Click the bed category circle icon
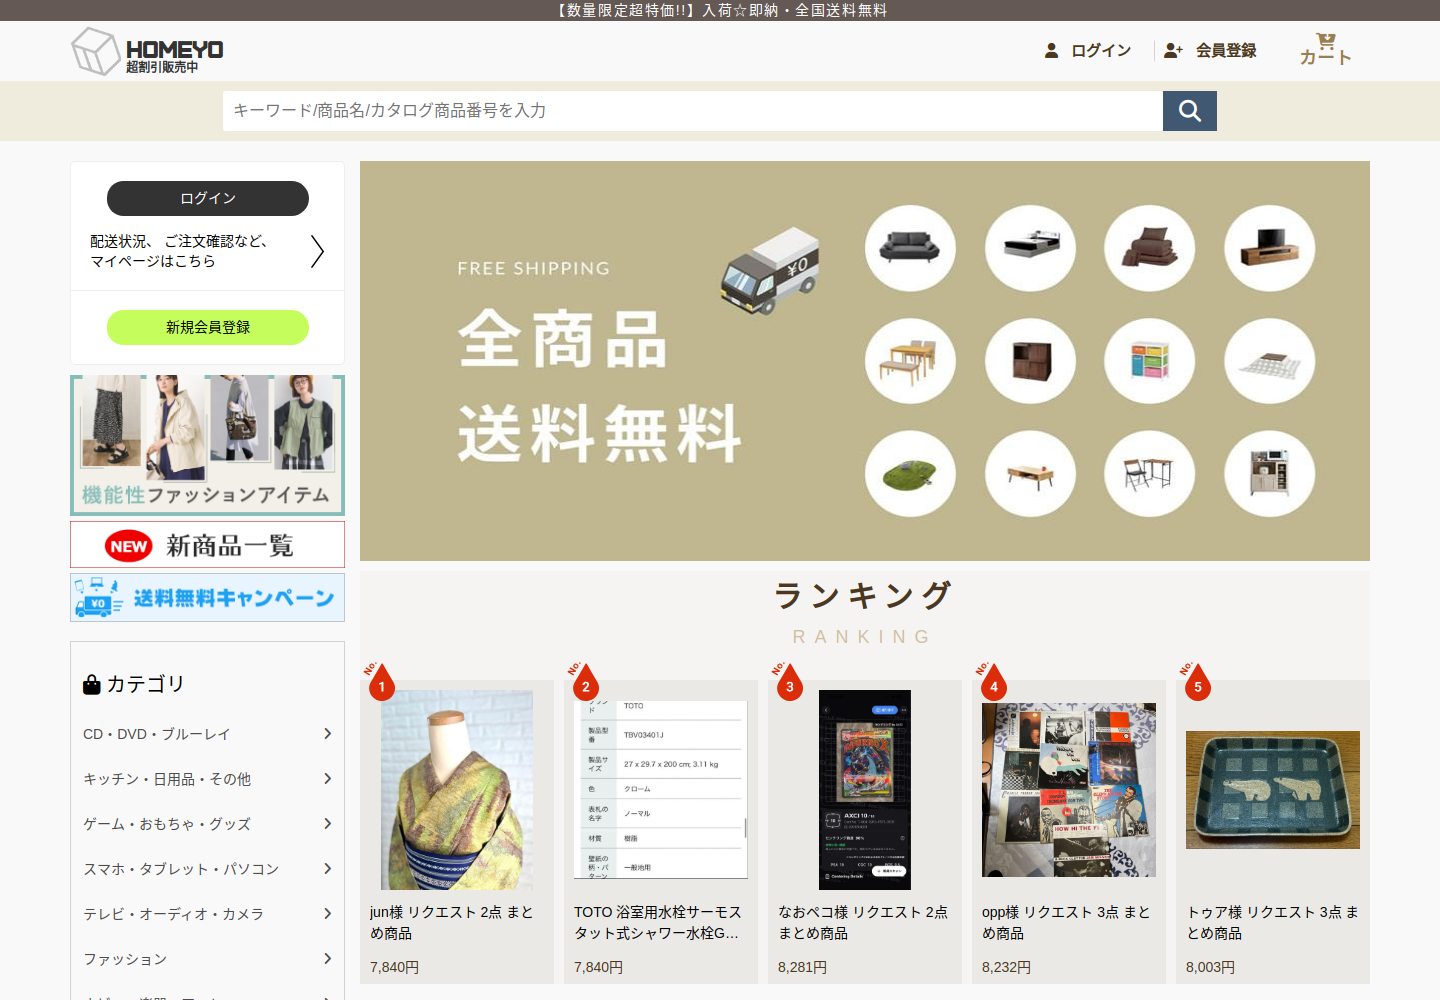This screenshot has height=1000, width=1440. 1030,248
